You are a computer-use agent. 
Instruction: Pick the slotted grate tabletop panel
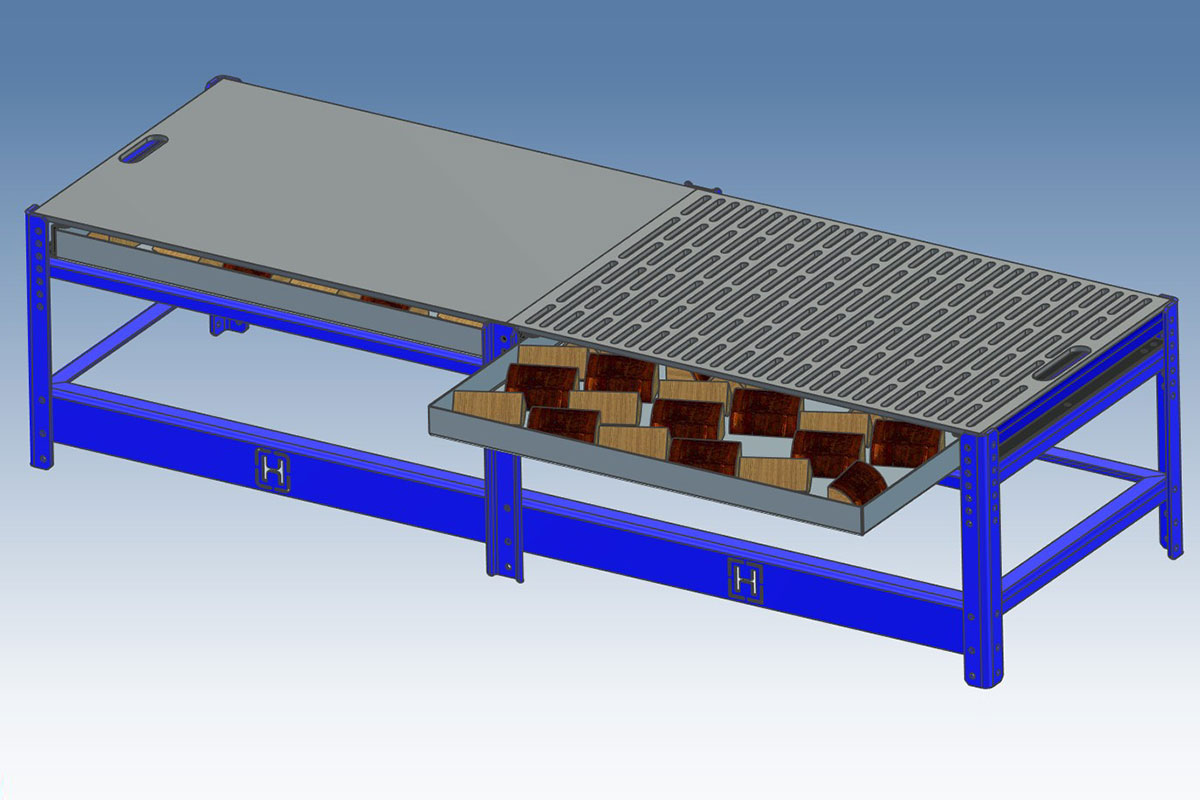tap(850, 290)
